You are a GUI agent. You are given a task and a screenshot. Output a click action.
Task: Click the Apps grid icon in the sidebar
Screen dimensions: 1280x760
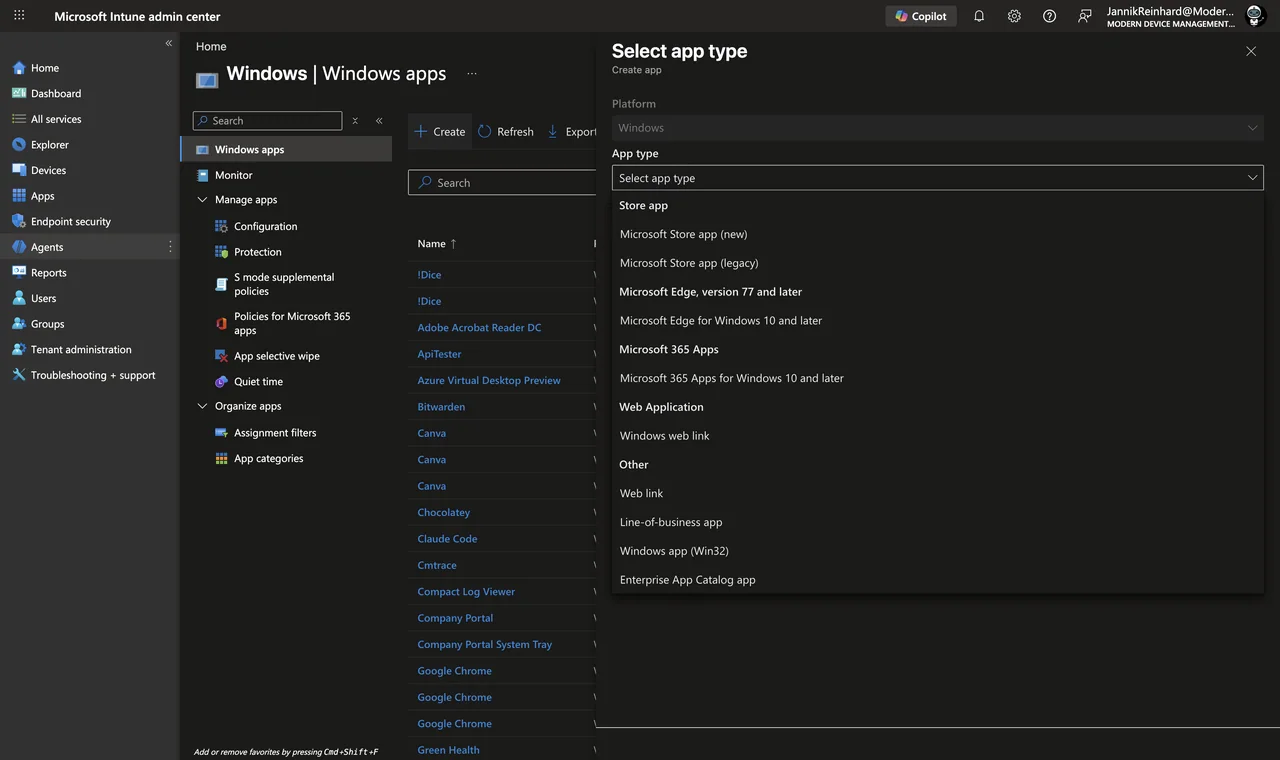pyautogui.click(x=19, y=196)
